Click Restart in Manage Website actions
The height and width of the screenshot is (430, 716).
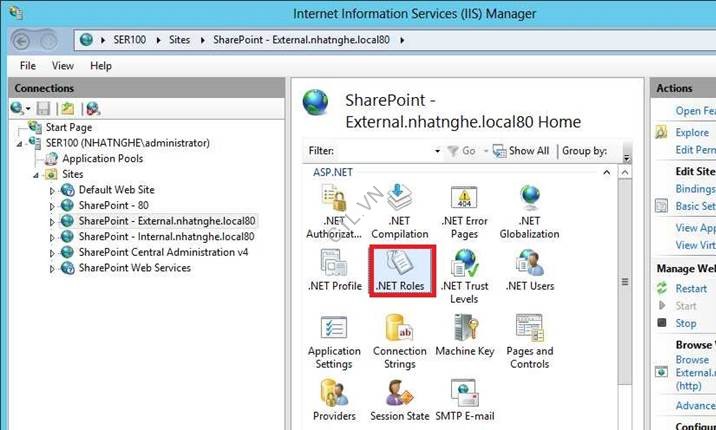tap(691, 288)
